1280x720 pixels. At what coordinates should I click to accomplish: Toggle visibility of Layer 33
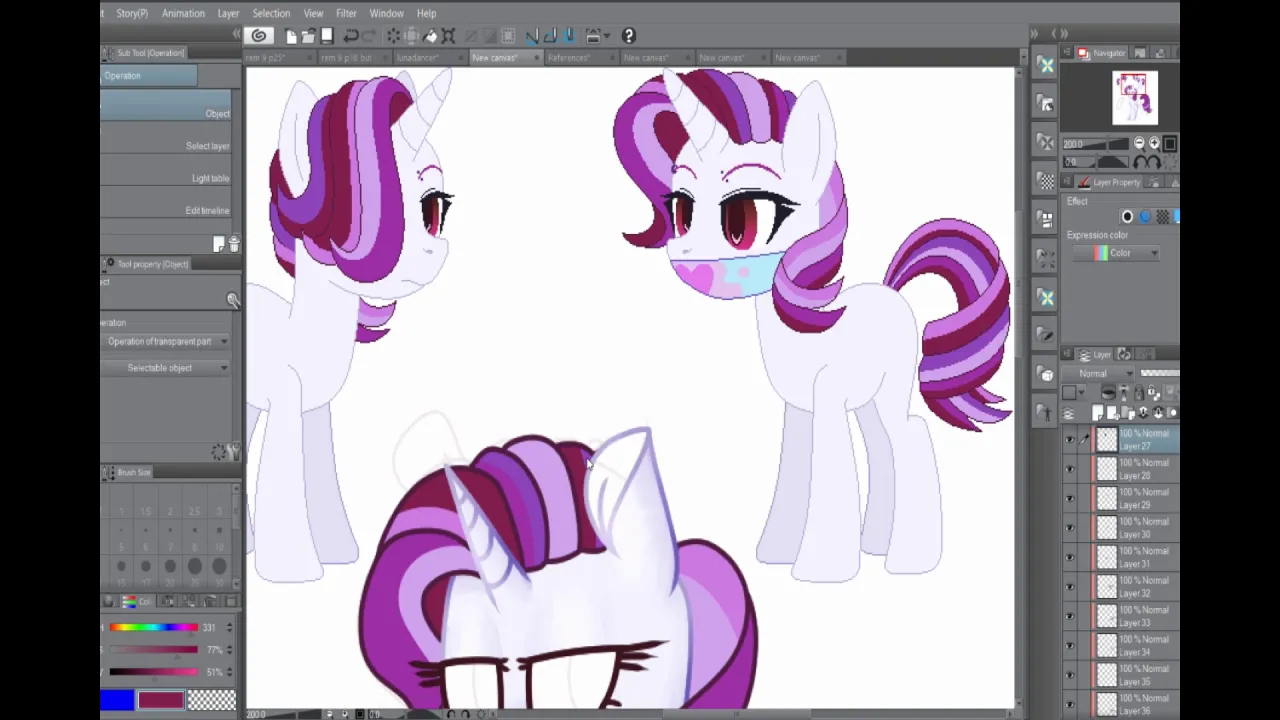tap(1070, 616)
